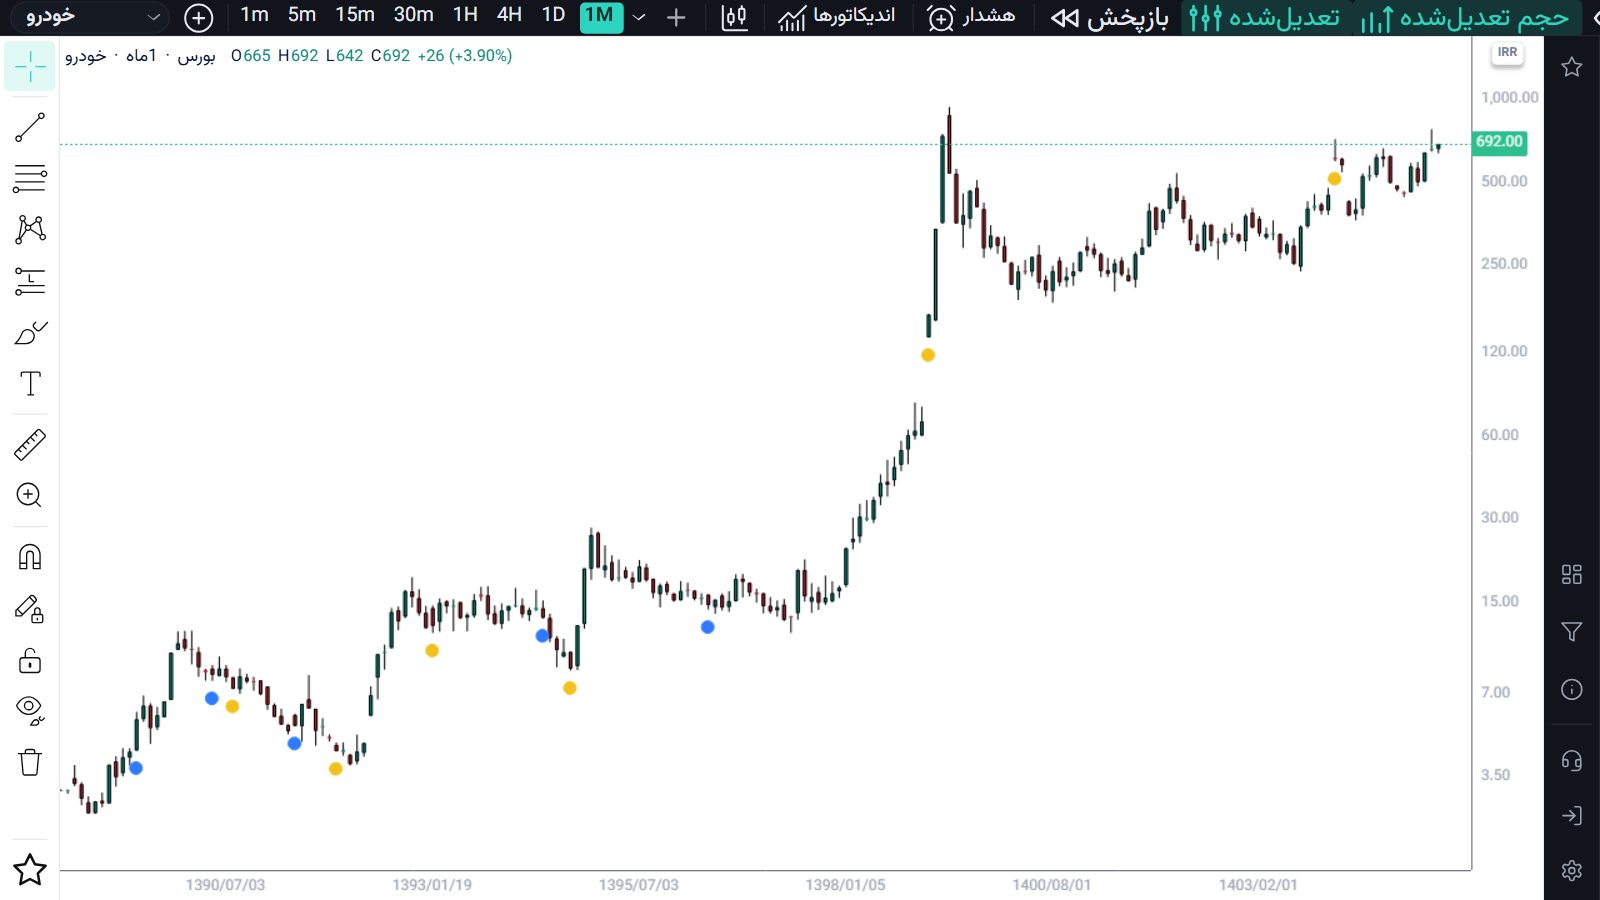Select the trend line drawing tool
The height and width of the screenshot is (900, 1600).
click(x=30, y=127)
